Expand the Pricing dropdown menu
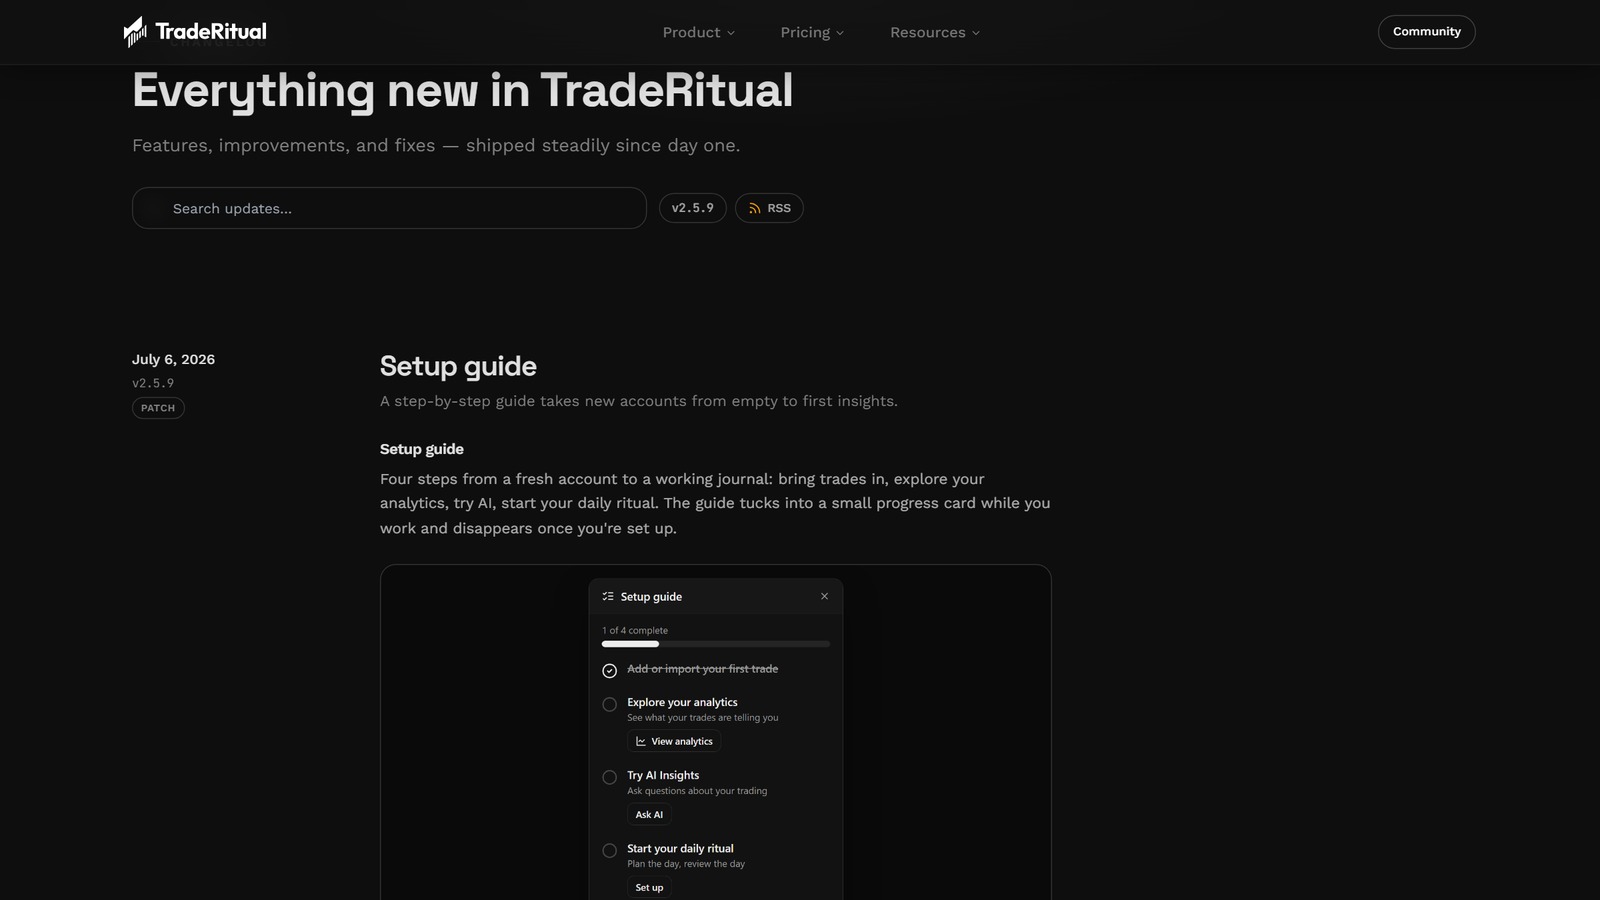The width and height of the screenshot is (1600, 900). (x=812, y=32)
